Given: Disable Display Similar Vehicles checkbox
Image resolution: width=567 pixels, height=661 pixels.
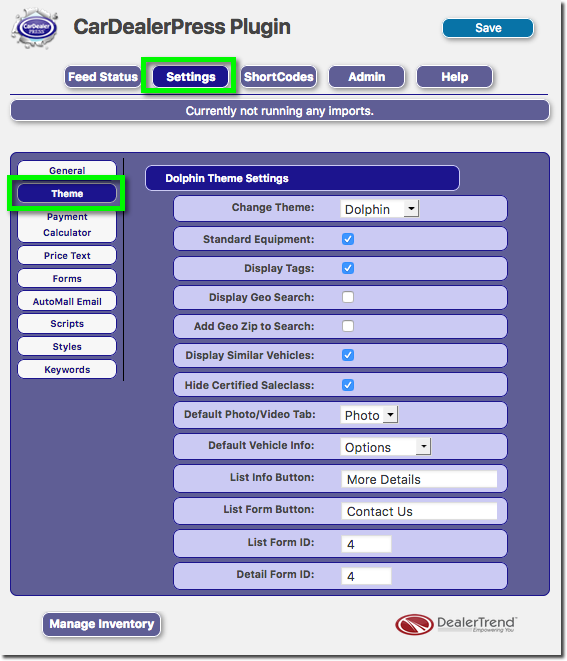Looking at the screenshot, I should coord(348,355).
